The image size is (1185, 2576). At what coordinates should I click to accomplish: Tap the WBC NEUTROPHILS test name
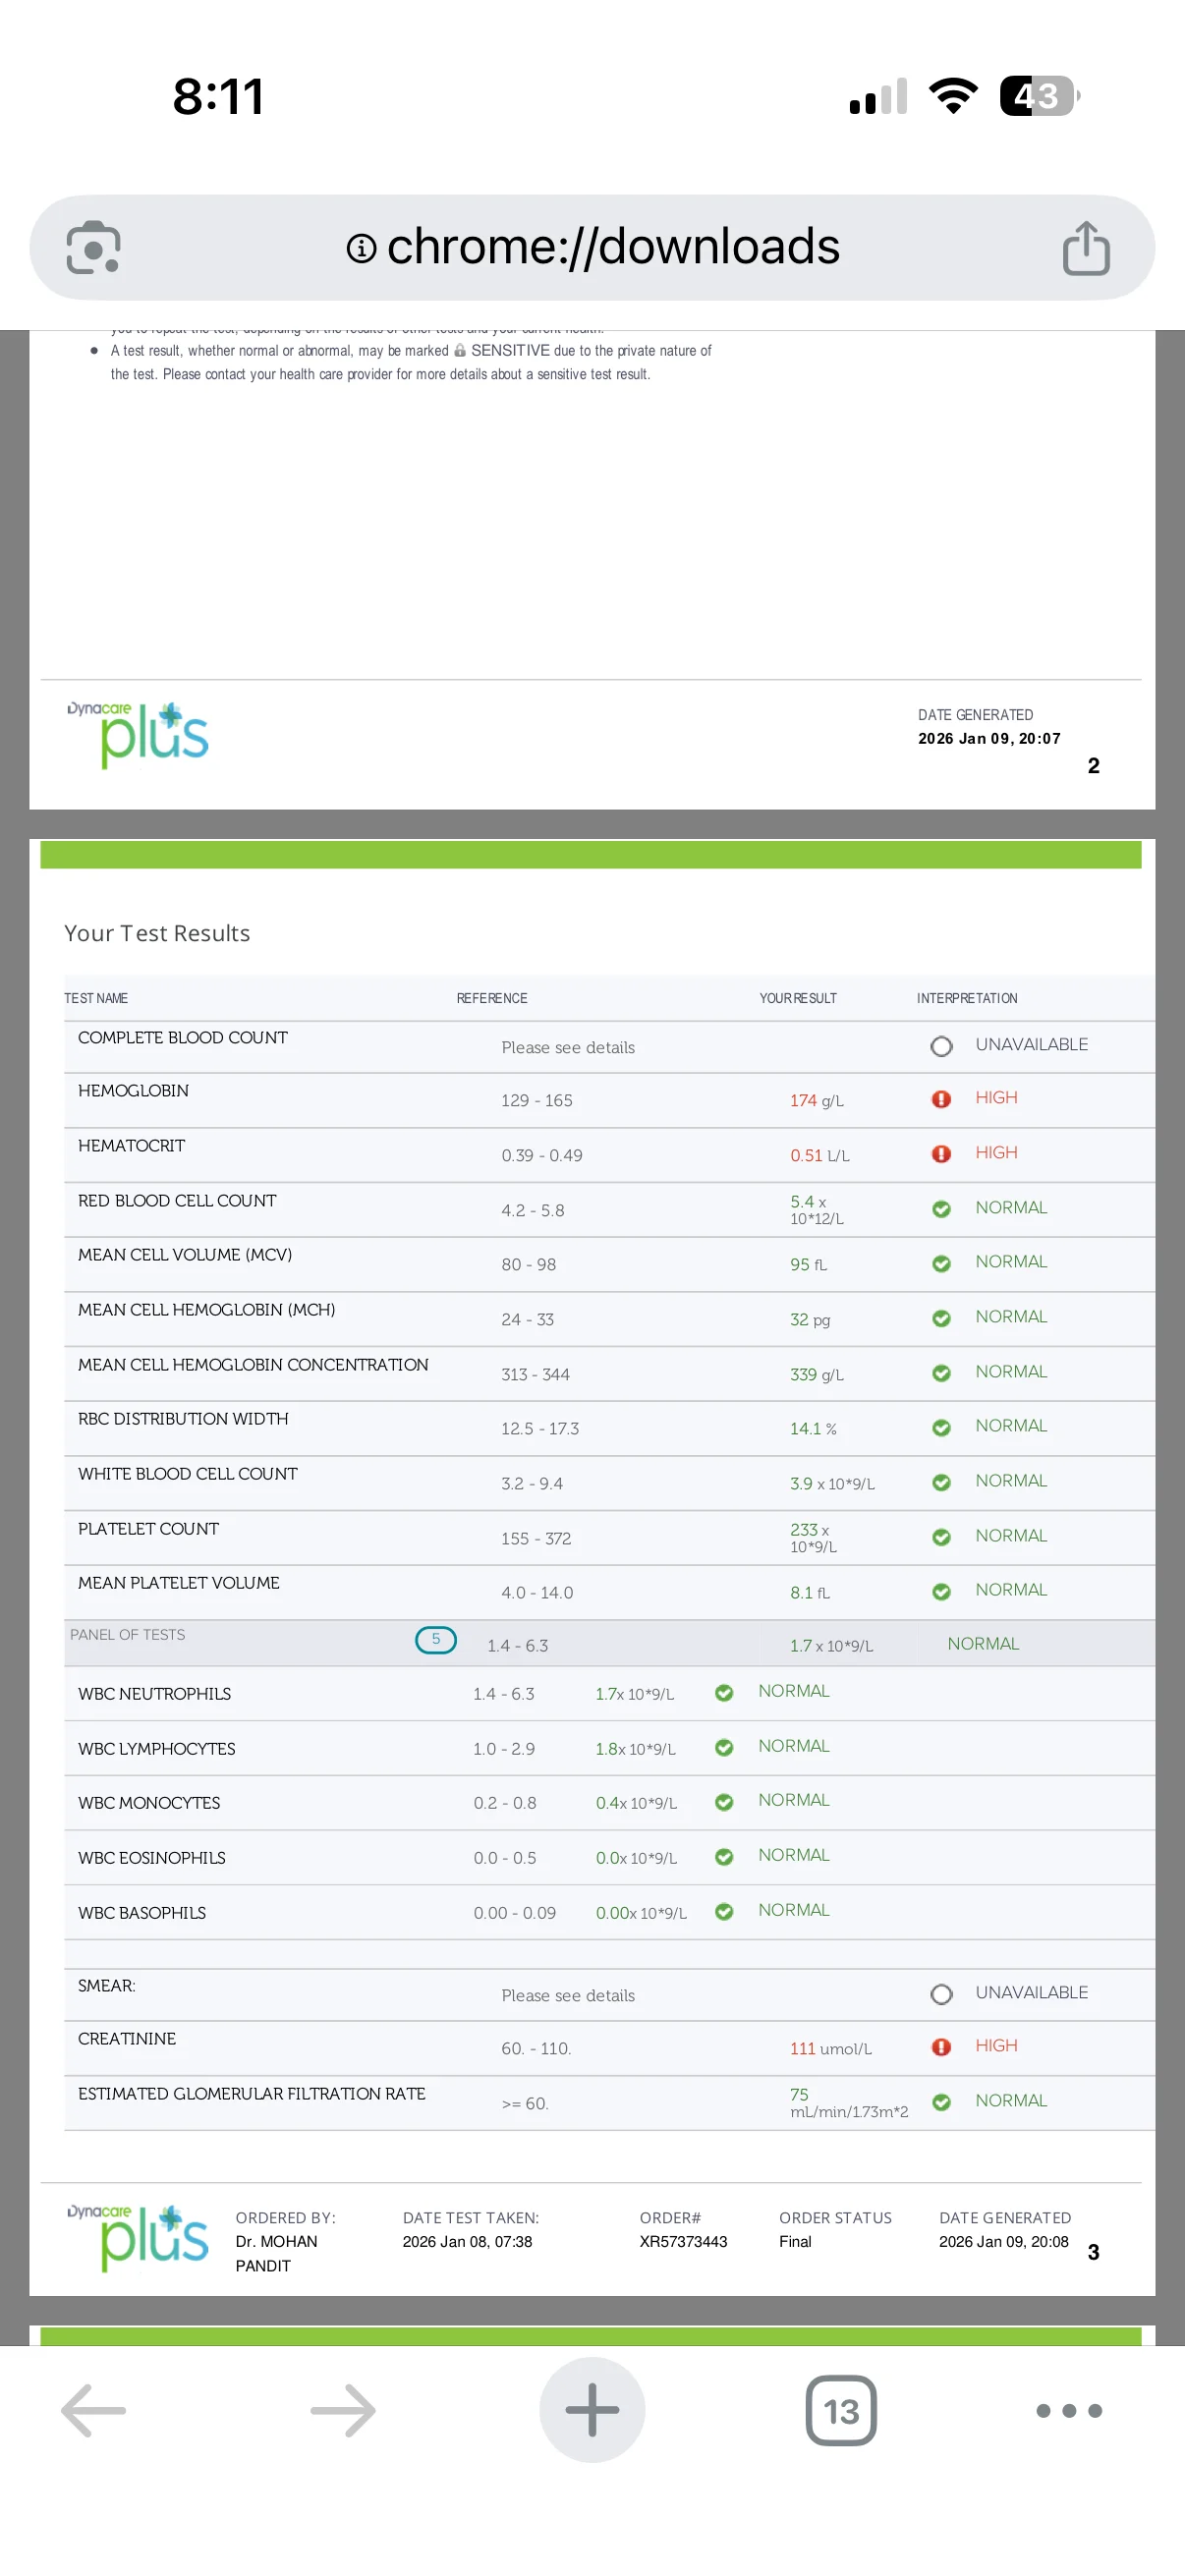coord(154,1693)
